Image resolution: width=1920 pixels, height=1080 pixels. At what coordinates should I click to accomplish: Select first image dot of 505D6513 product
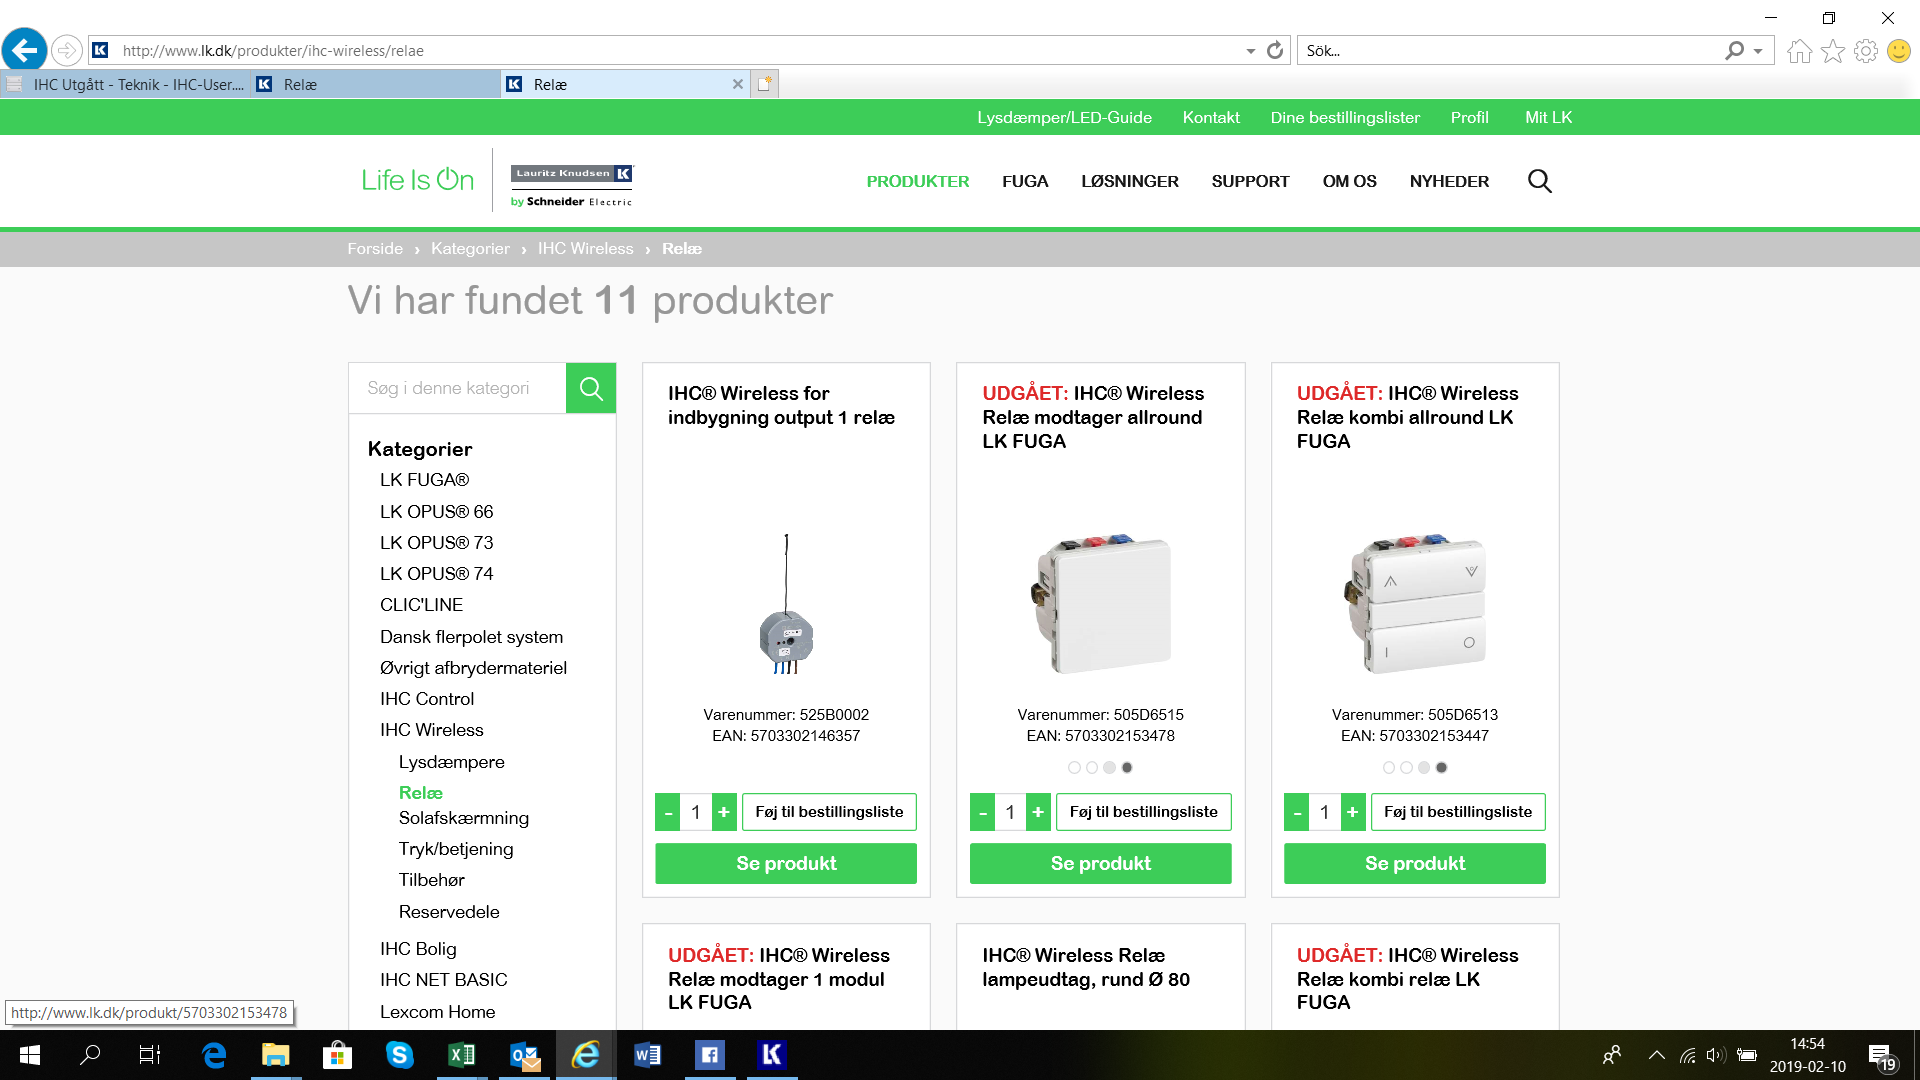click(1388, 768)
